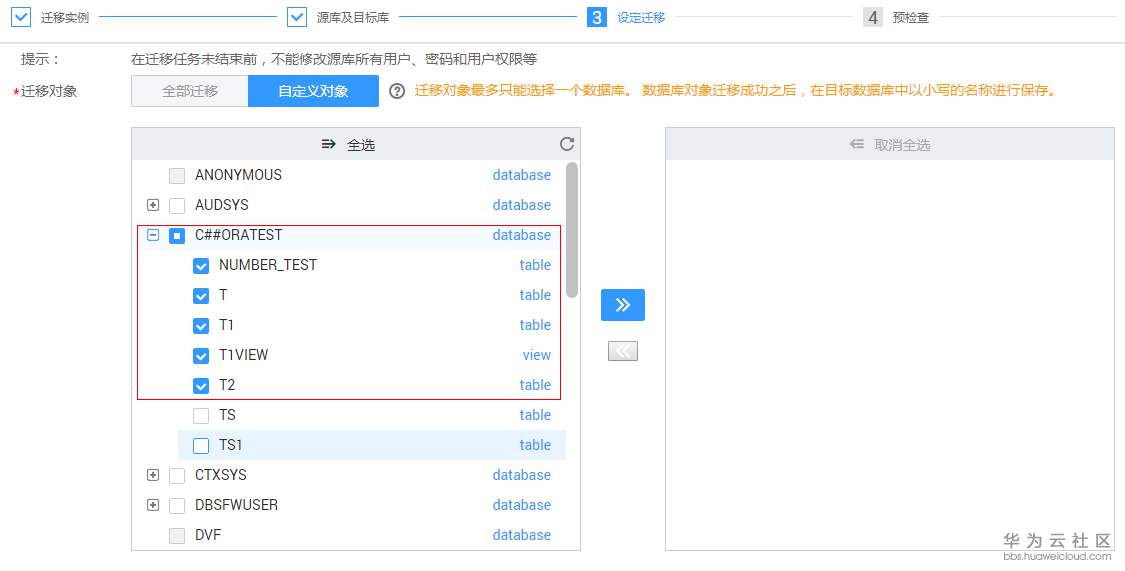Click the grey double-left-arrow remove button
Image resolution: width=1125 pixels, height=571 pixels.
click(623, 351)
